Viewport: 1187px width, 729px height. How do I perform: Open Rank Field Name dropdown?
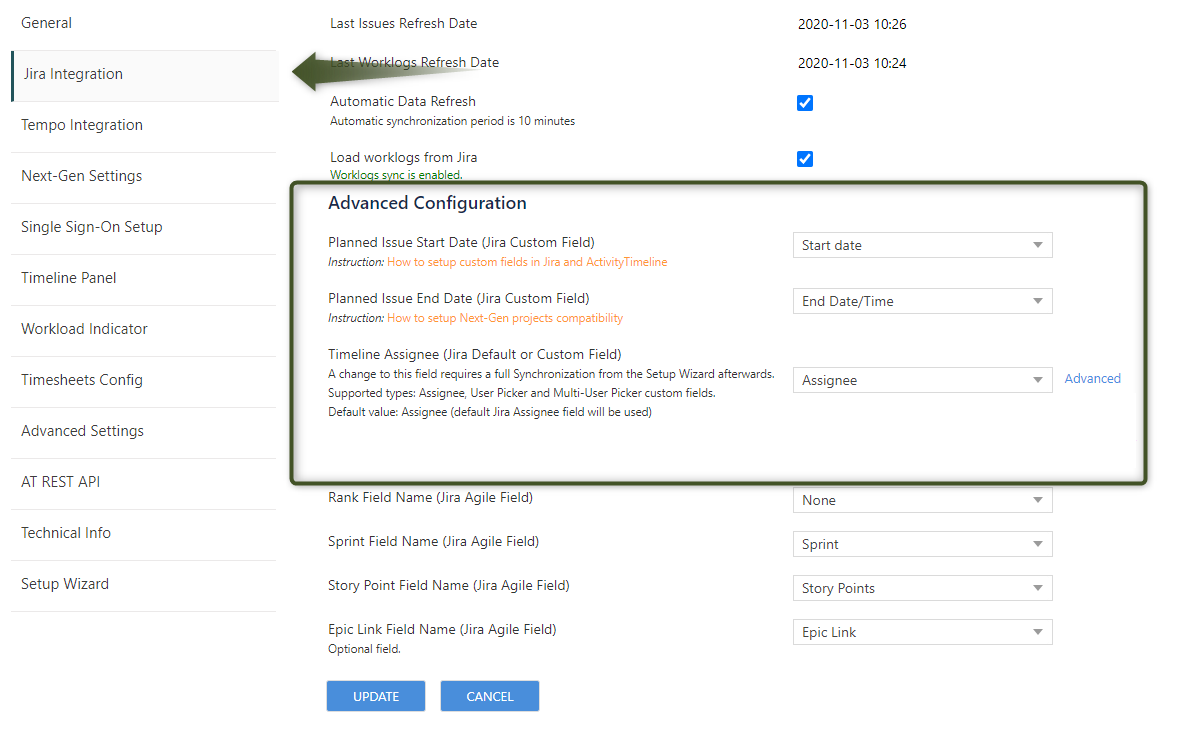pyautogui.click(x=922, y=500)
